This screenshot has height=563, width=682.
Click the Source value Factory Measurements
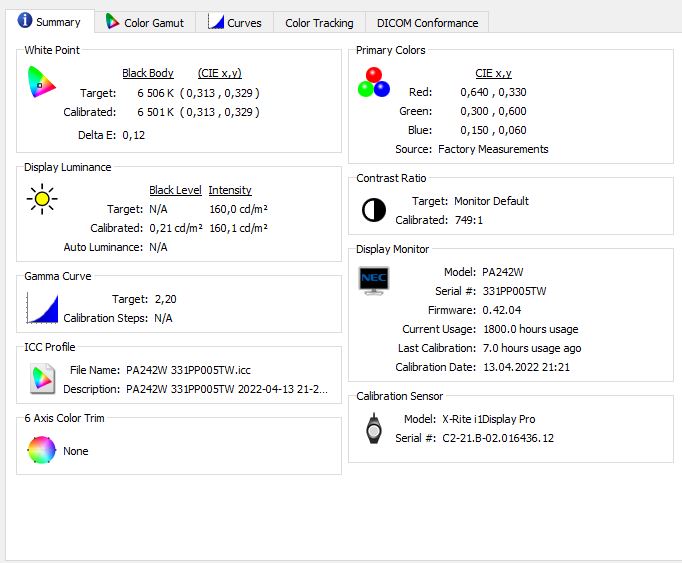tap(493, 149)
